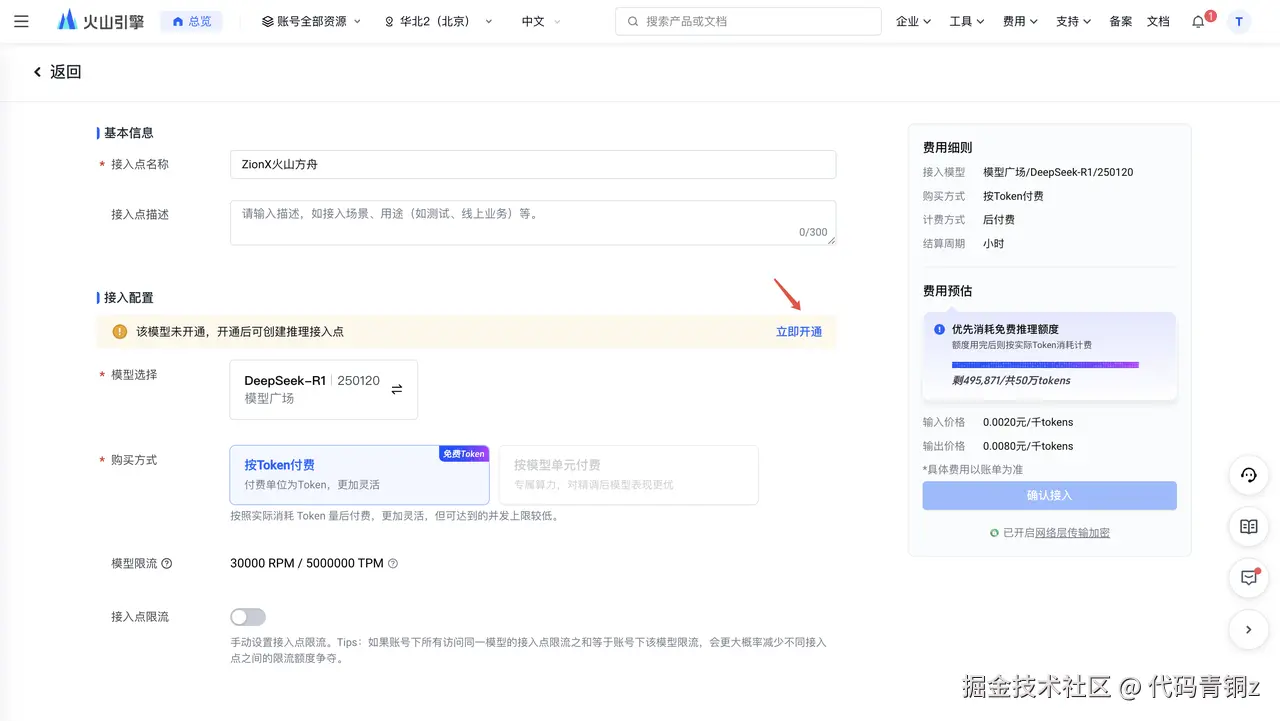This screenshot has height=721, width=1280.
Task: Expand the 账号全部资源 dropdown
Action: tap(311, 21)
